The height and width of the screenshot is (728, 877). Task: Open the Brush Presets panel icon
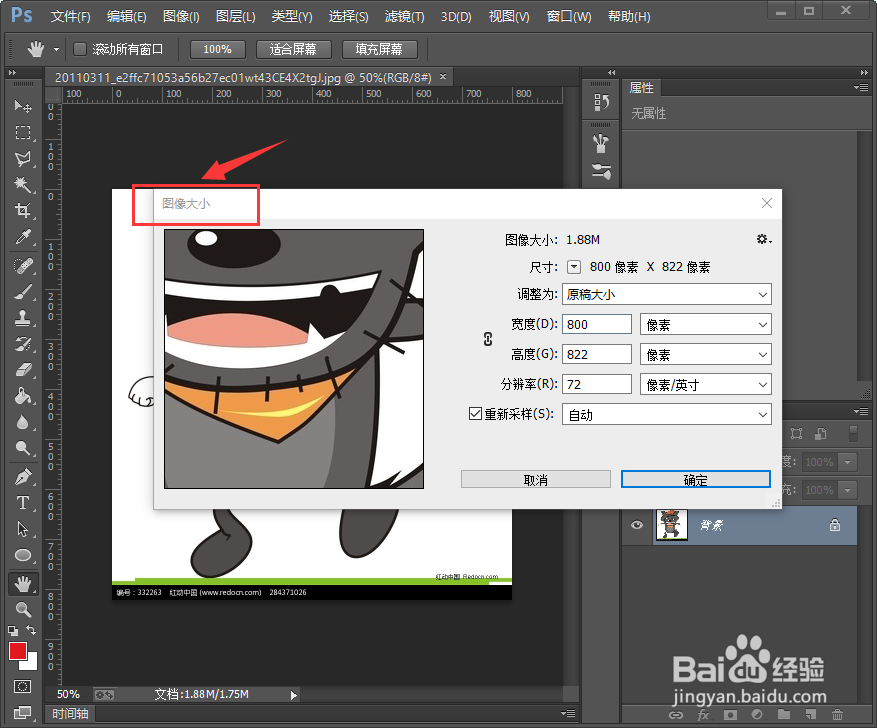(601, 171)
